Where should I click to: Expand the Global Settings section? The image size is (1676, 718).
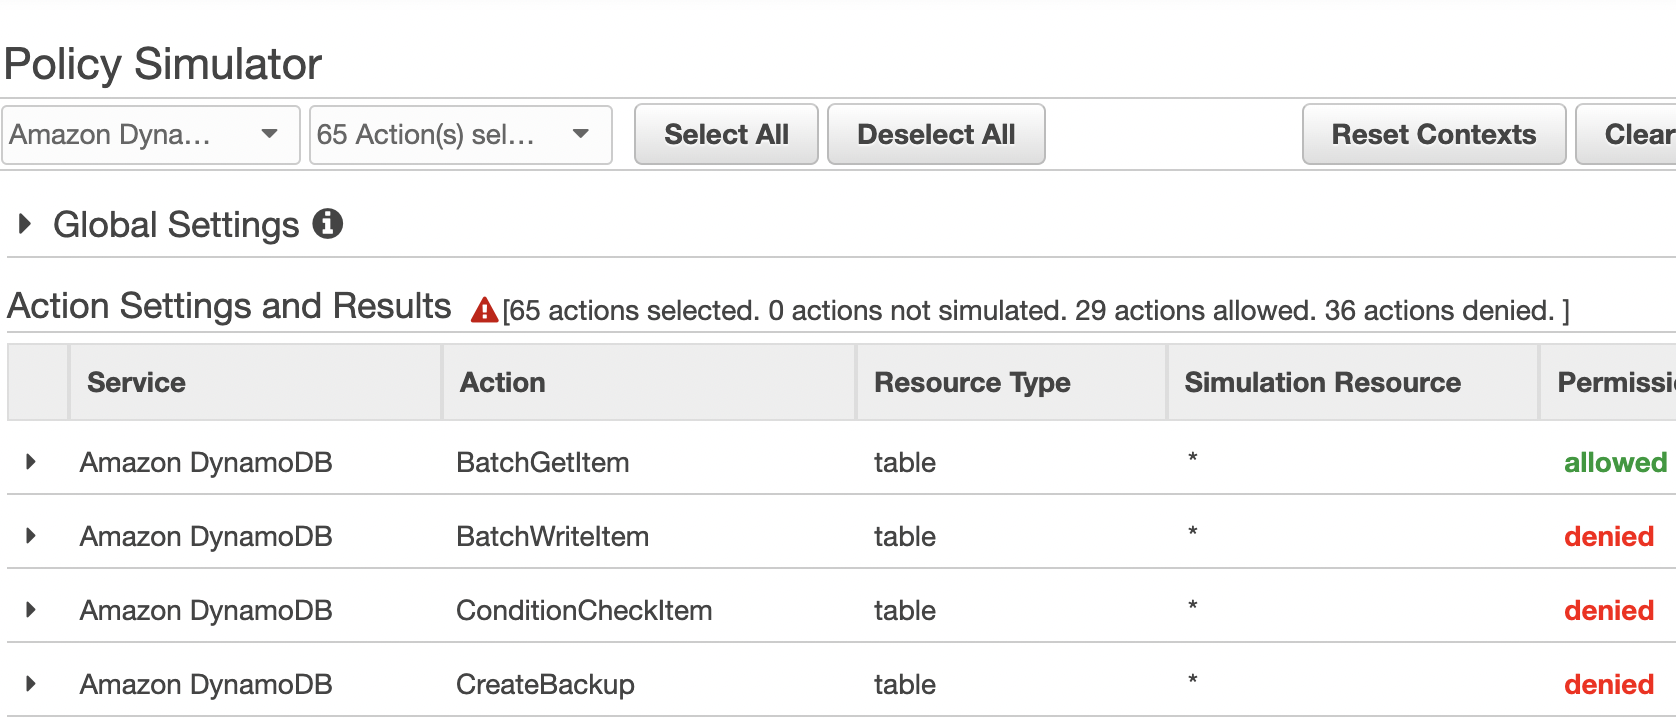(25, 224)
